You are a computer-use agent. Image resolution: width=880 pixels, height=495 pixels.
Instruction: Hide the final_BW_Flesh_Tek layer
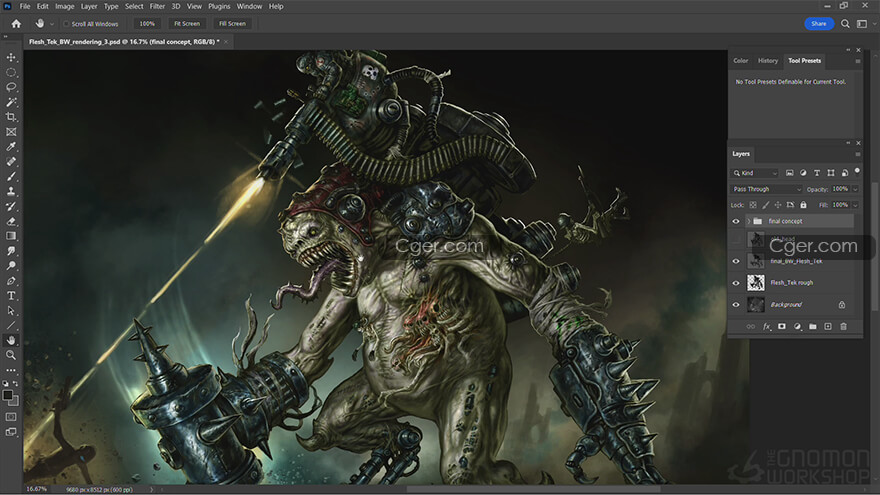[736, 261]
